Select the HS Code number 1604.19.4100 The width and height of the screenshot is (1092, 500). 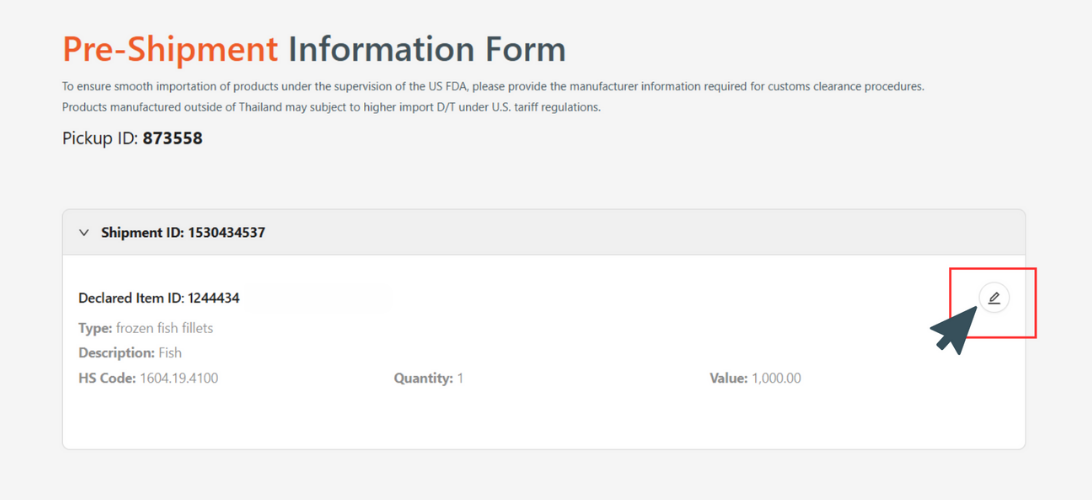(x=179, y=378)
